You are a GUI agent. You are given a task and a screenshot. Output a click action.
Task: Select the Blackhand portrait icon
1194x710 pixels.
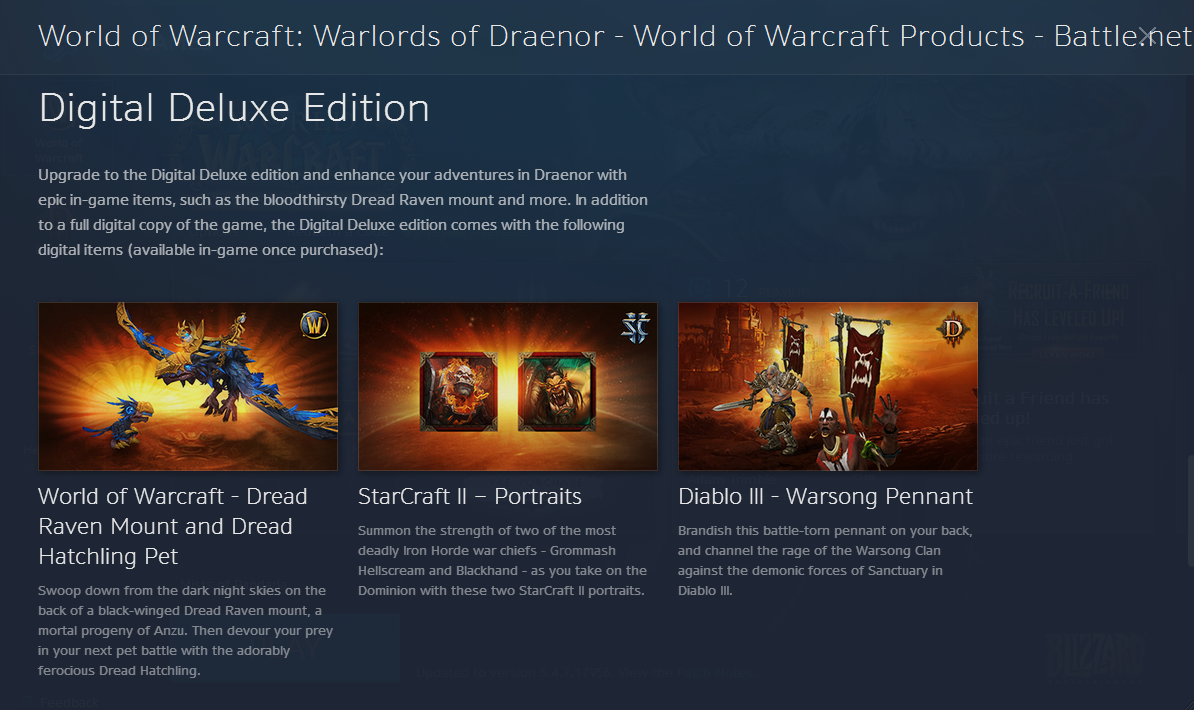[557, 392]
